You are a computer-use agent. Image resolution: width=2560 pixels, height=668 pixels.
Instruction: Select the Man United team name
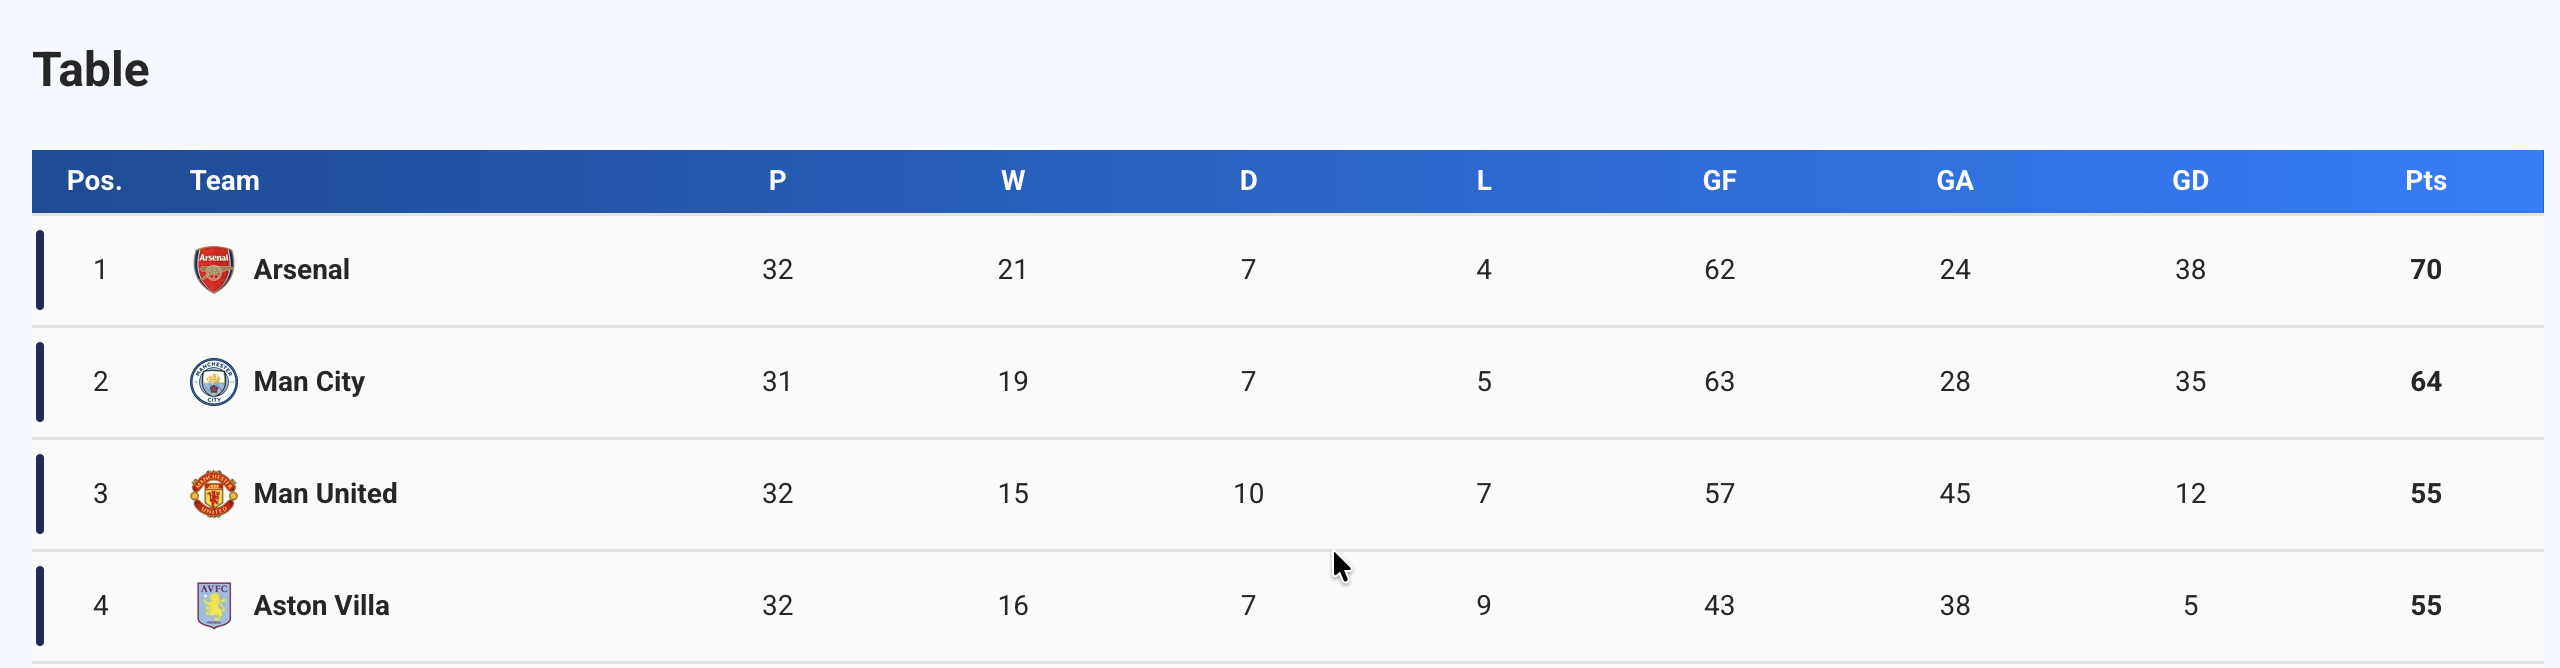325,494
